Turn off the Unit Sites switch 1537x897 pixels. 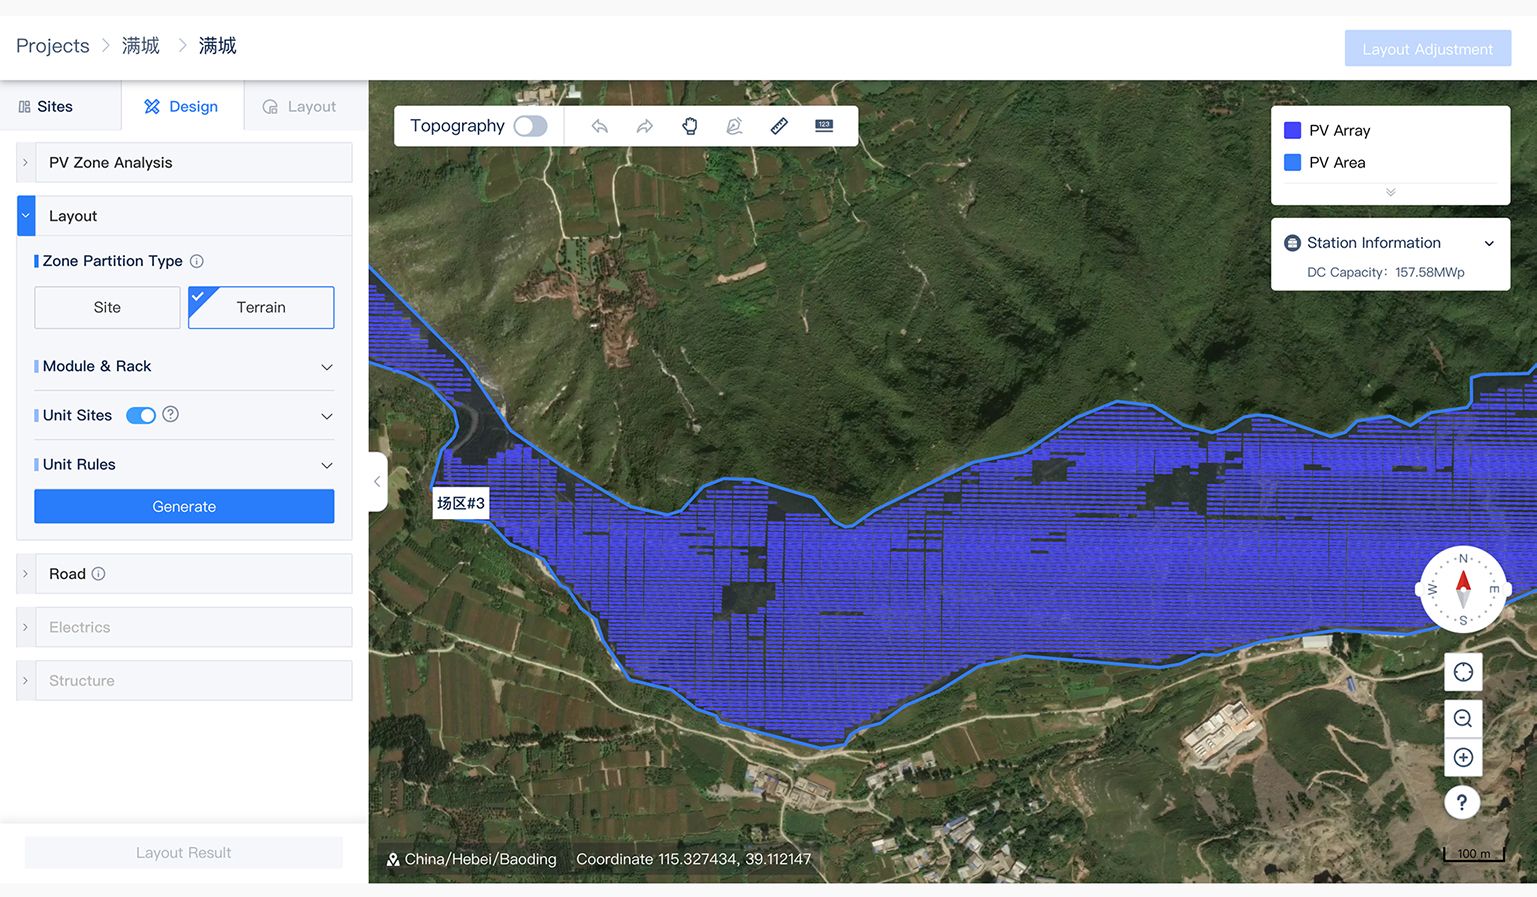click(141, 416)
